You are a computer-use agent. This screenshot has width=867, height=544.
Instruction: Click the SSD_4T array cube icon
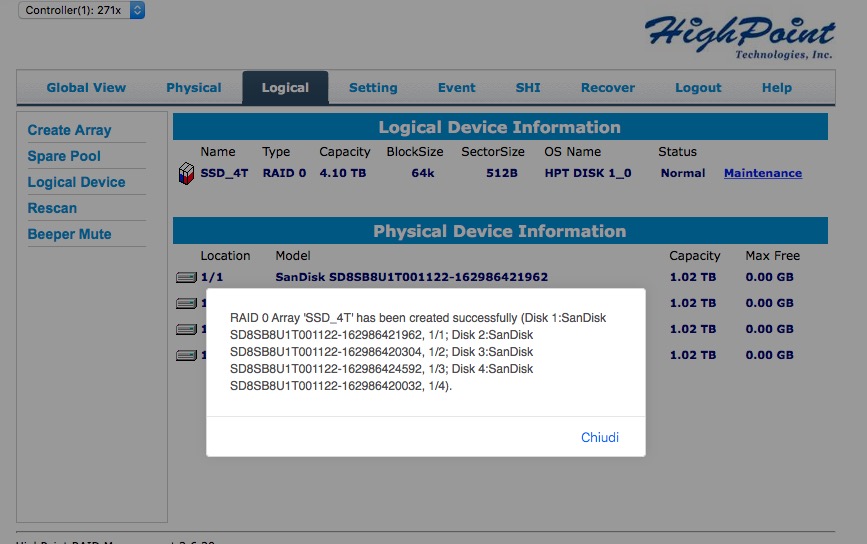pos(186,174)
